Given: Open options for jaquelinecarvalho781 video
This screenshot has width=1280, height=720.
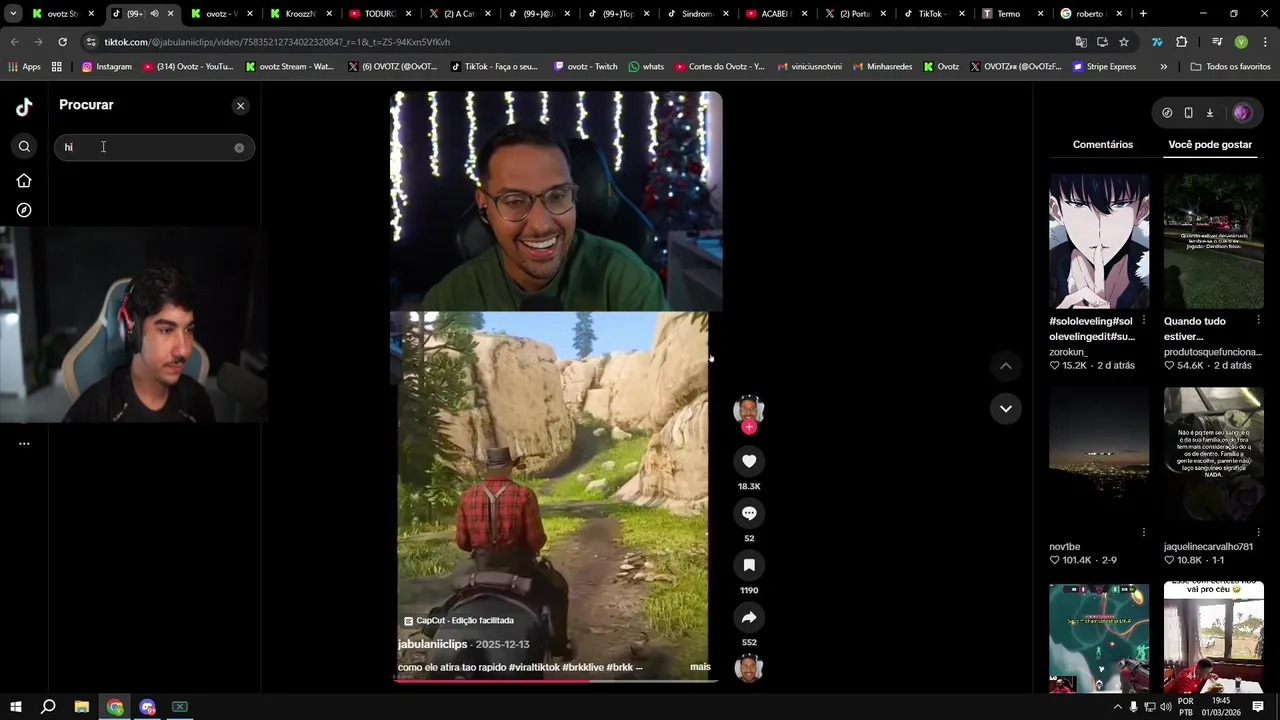Looking at the screenshot, I should click(x=1258, y=532).
